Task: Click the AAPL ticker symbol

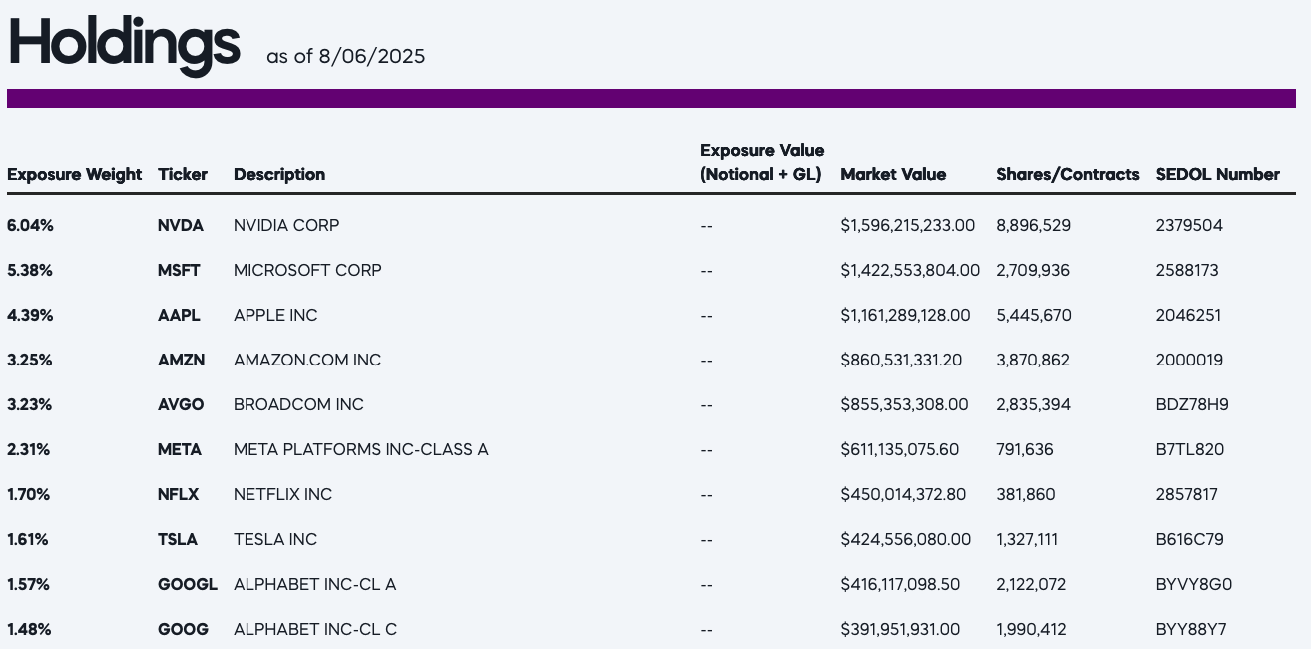Action: click(179, 315)
